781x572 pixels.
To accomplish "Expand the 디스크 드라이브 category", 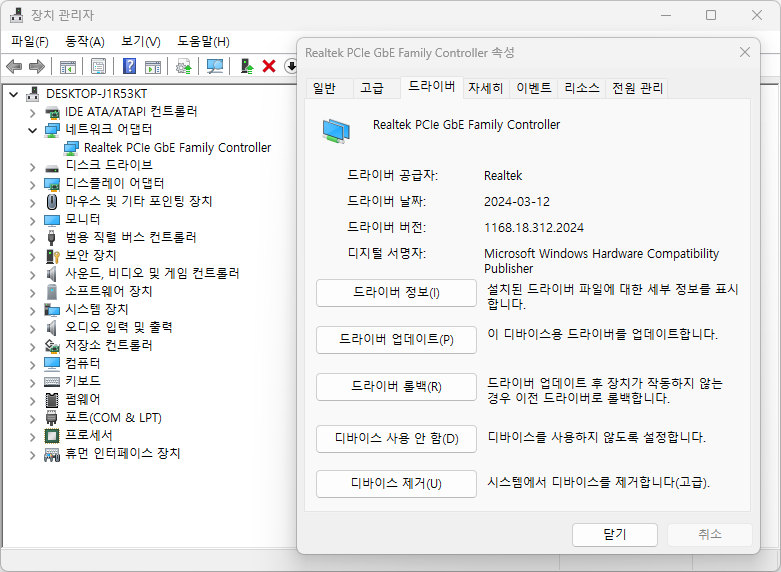I will 32,167.
